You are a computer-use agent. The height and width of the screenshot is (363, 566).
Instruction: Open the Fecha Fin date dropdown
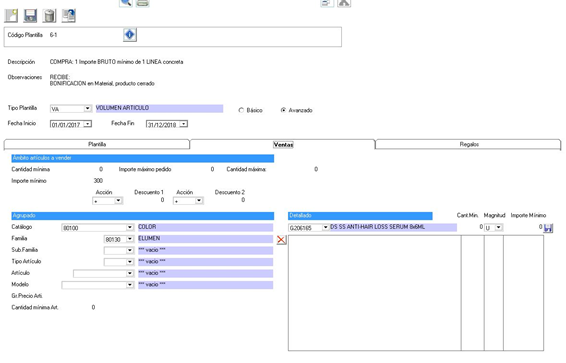pyautogui.click(x=184, y=124)
